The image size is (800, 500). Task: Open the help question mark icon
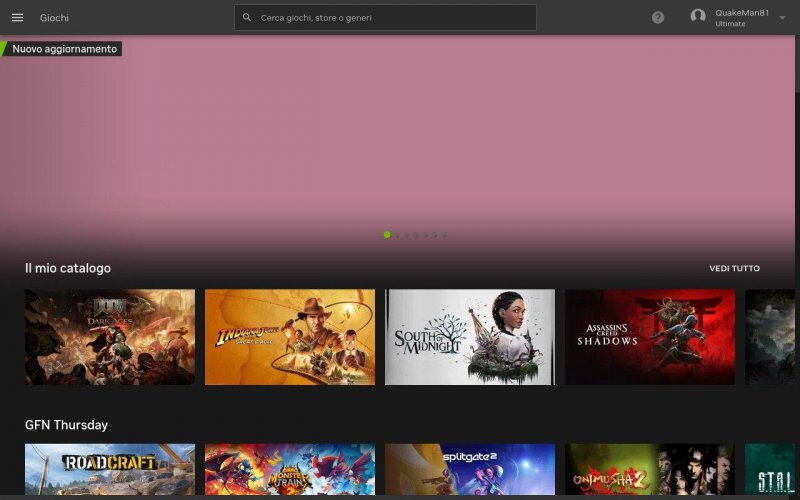point(658,18)
